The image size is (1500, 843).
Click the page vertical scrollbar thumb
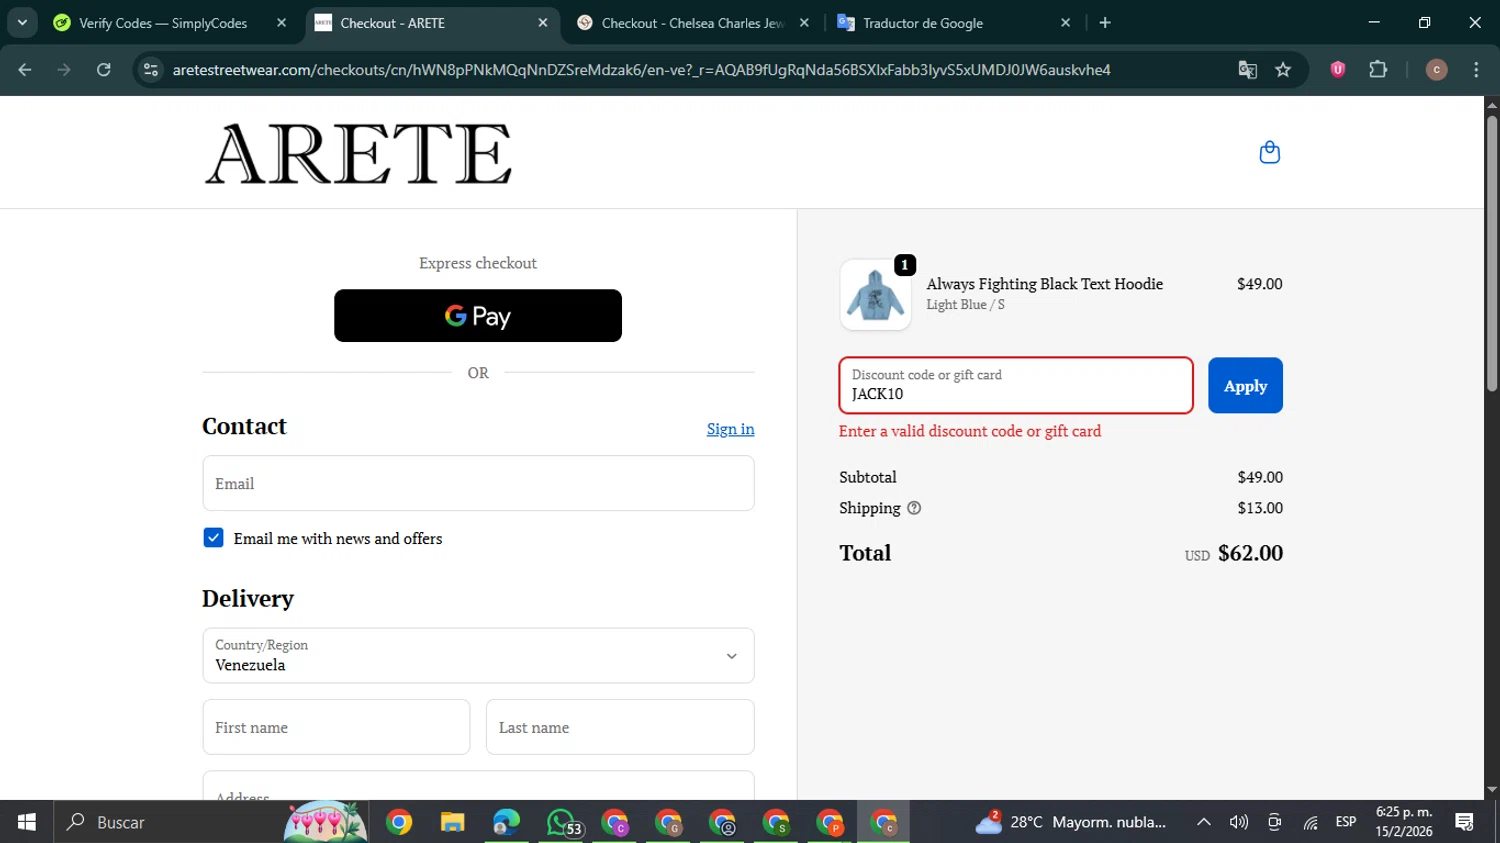[x=1491, y=253]
